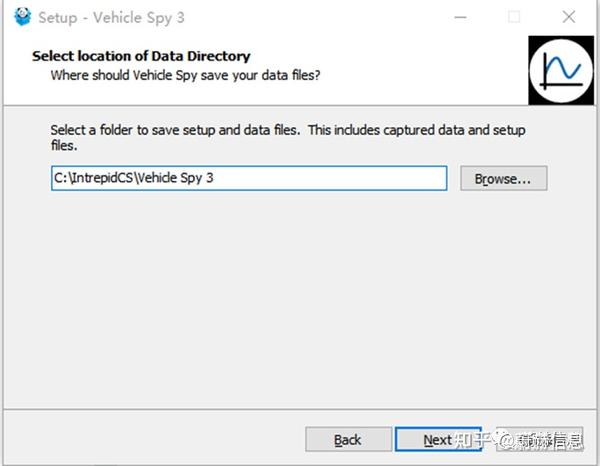Click the greyed-out maximize button
This screenshot has width=600, height=466.
coord(514,17)
